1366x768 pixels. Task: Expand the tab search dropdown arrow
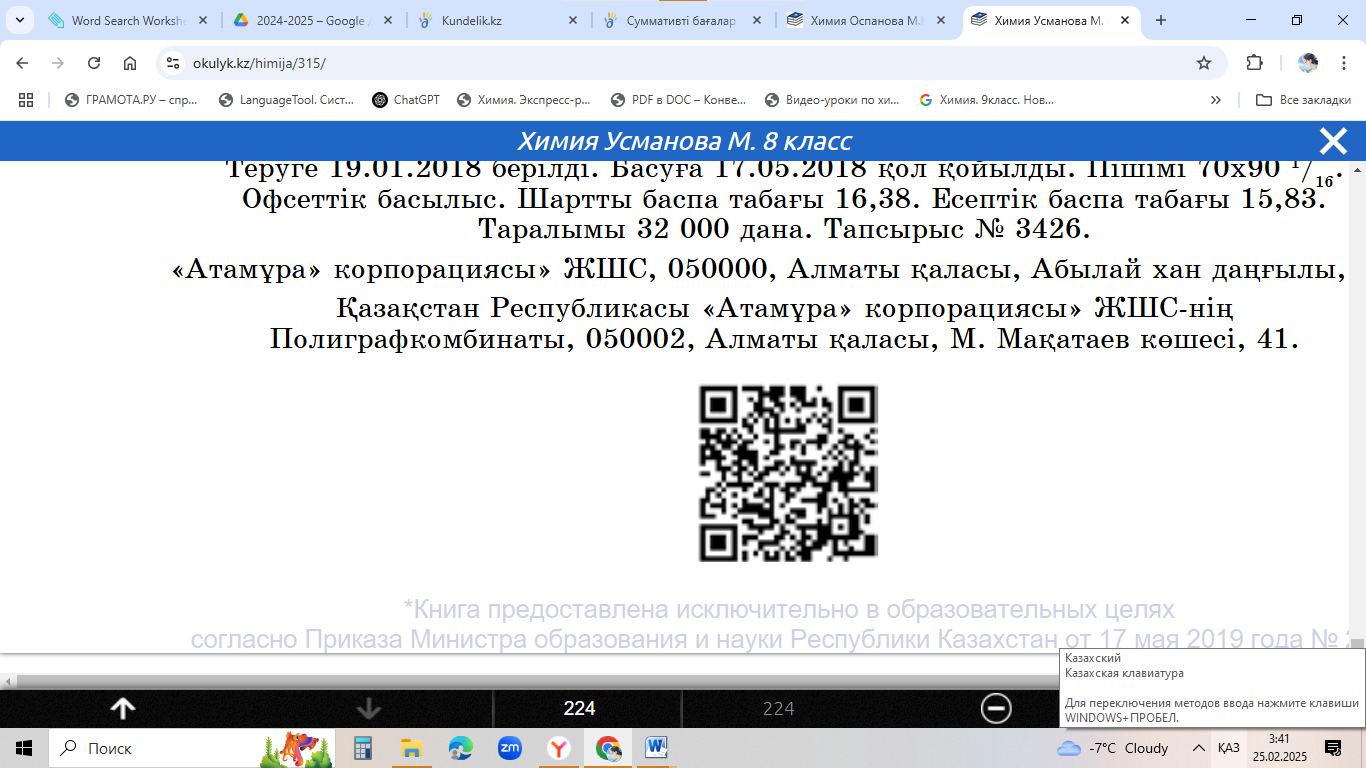click(19, 20)
